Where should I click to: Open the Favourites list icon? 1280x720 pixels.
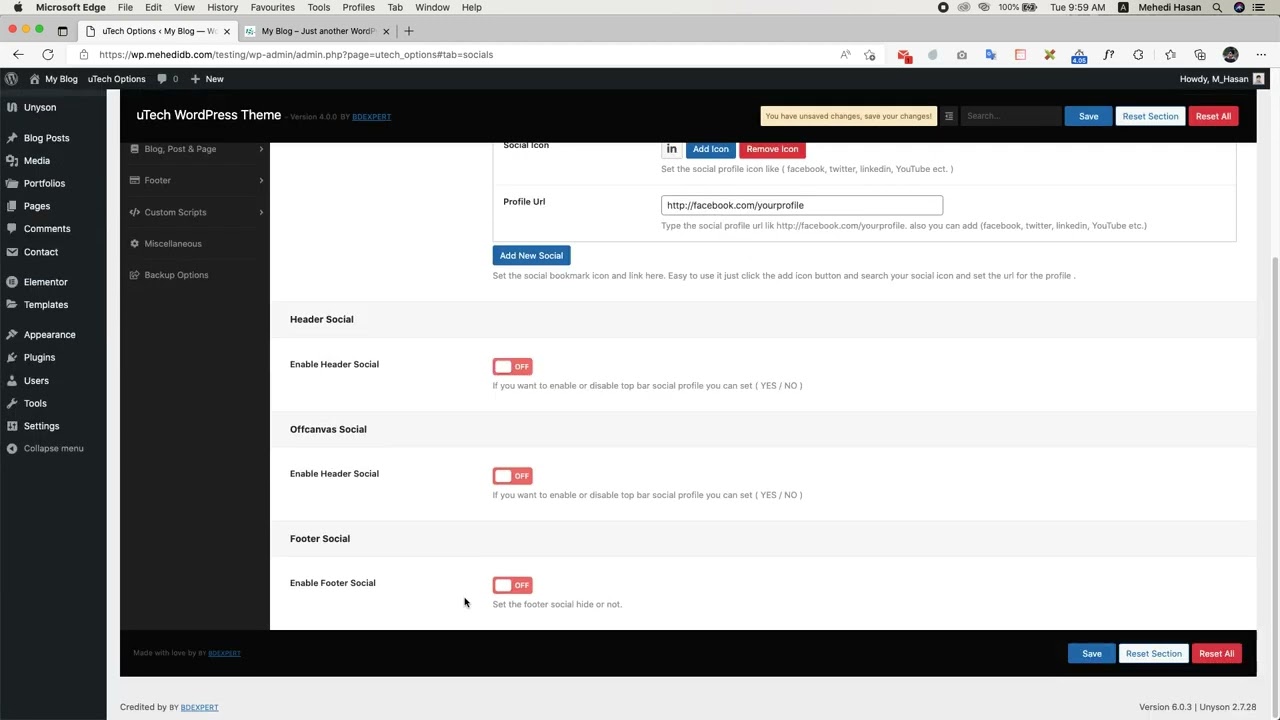[x=1170, y=55]
